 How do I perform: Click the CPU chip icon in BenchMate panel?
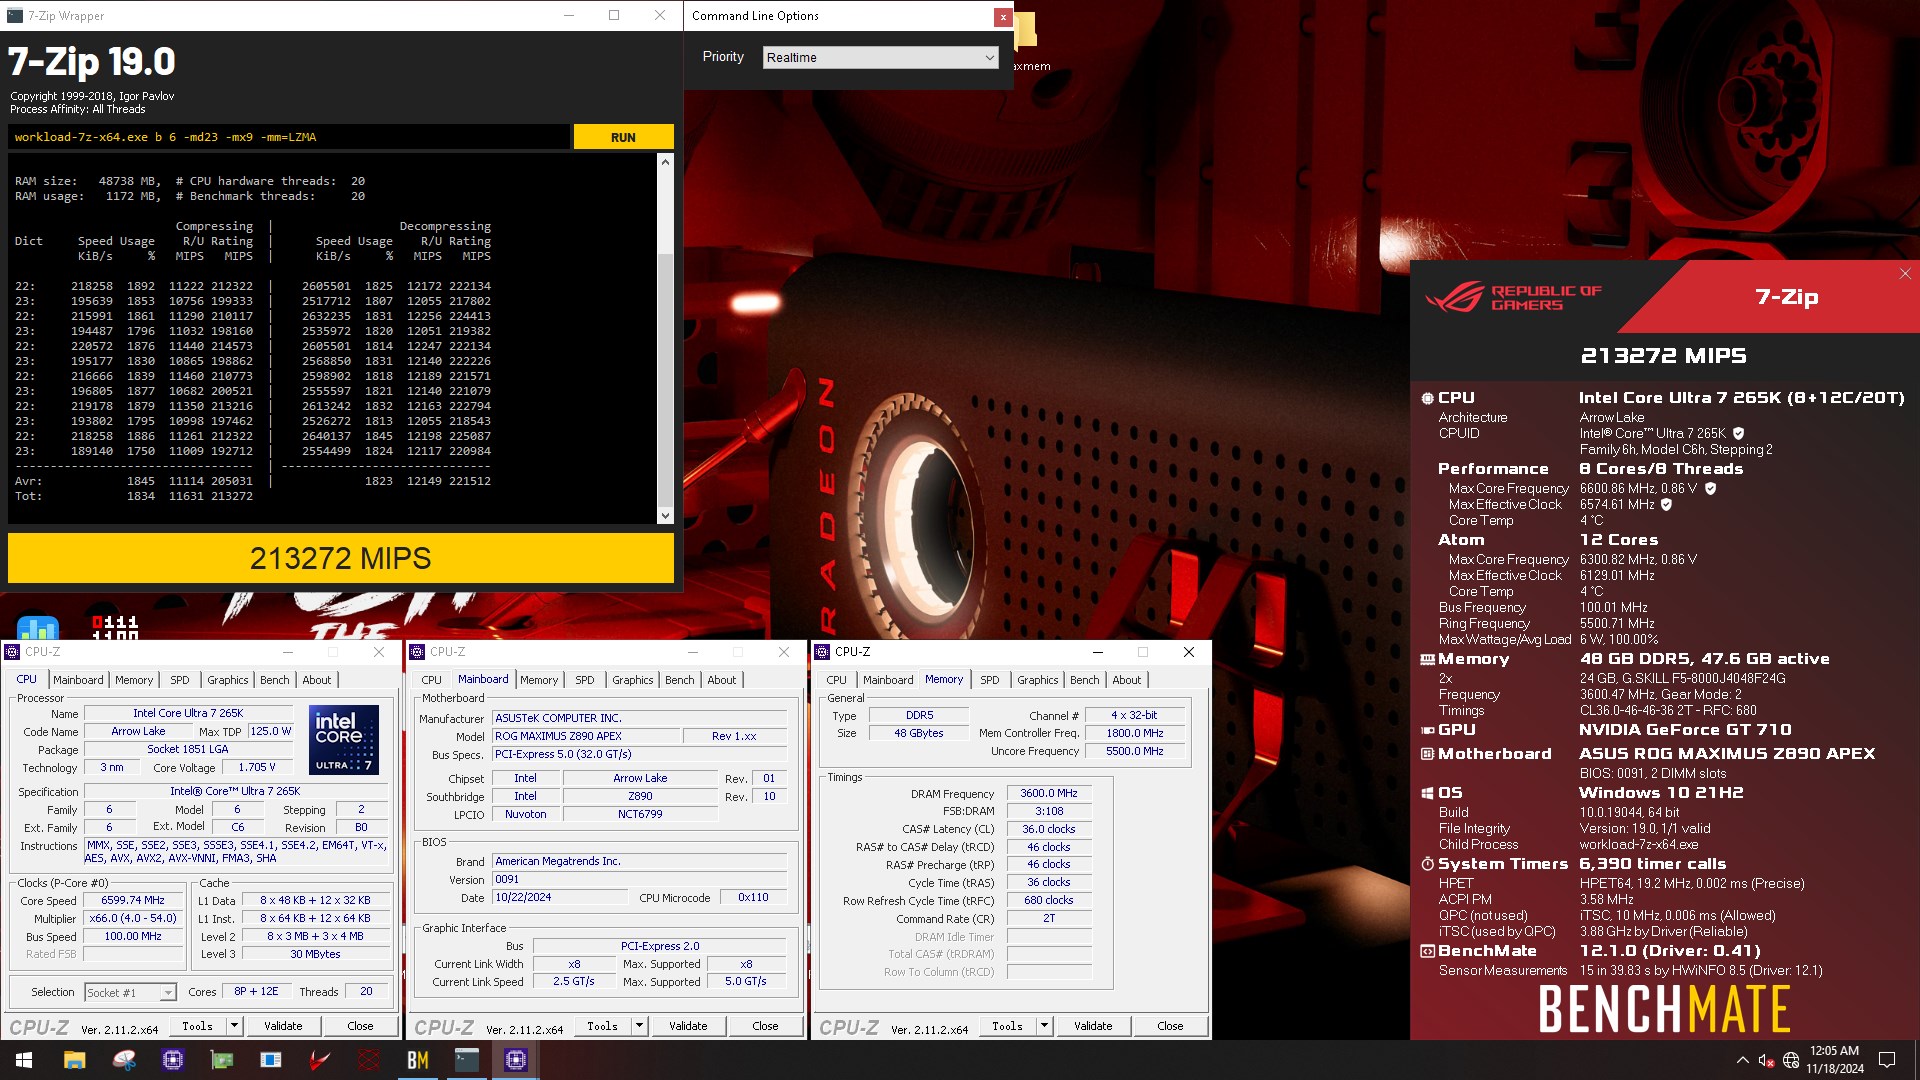point(1427,398)
